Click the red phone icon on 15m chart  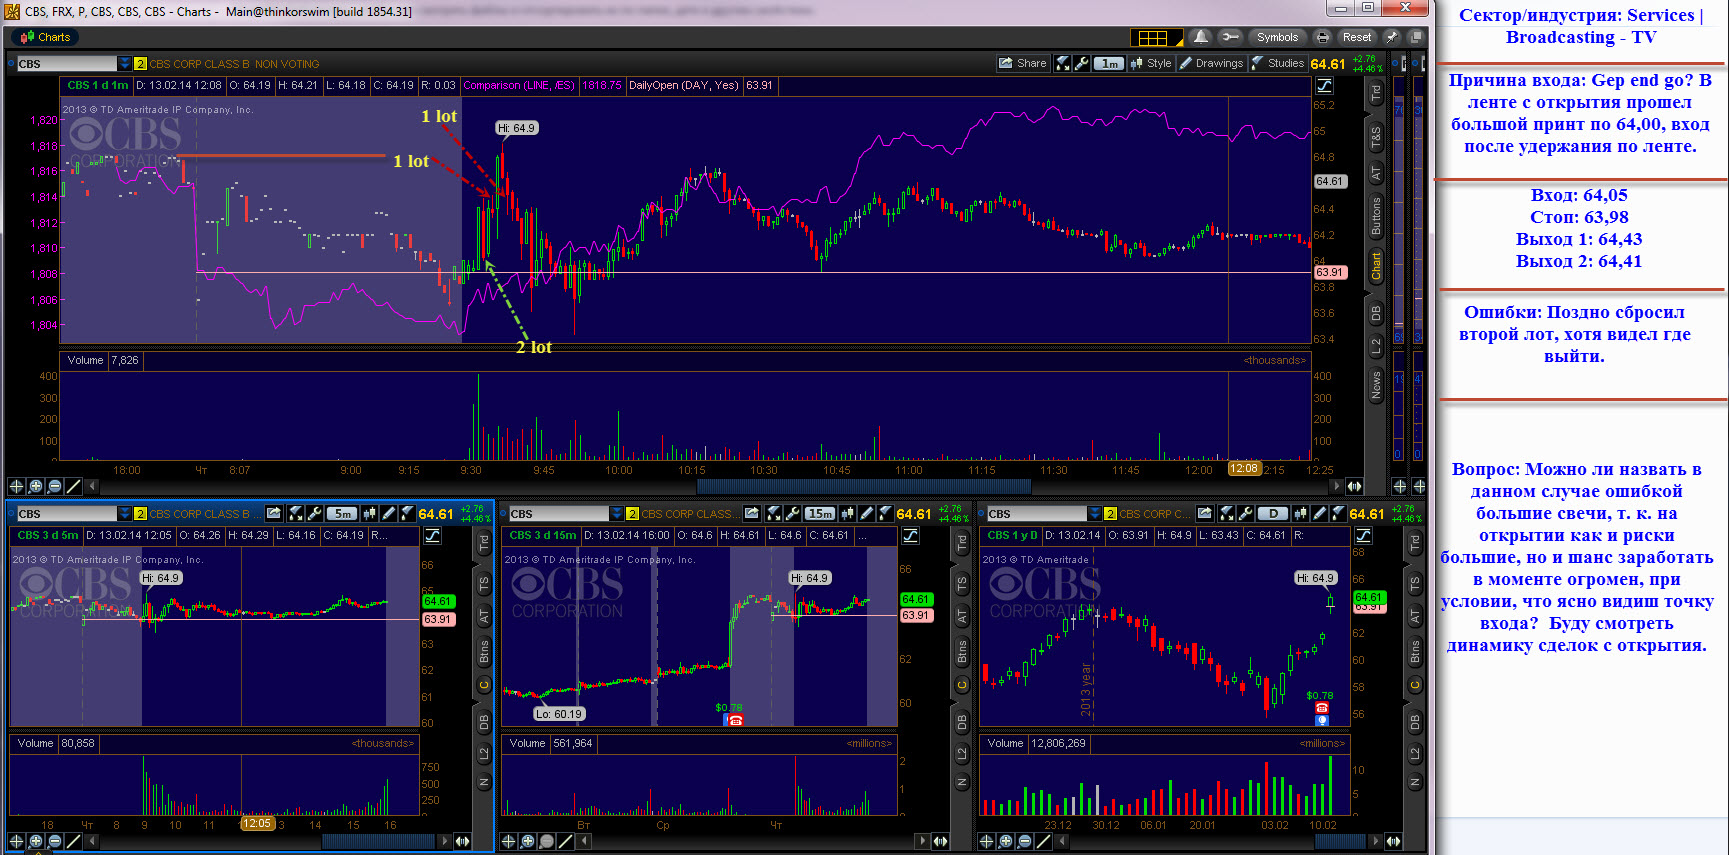tap(736, 720)
